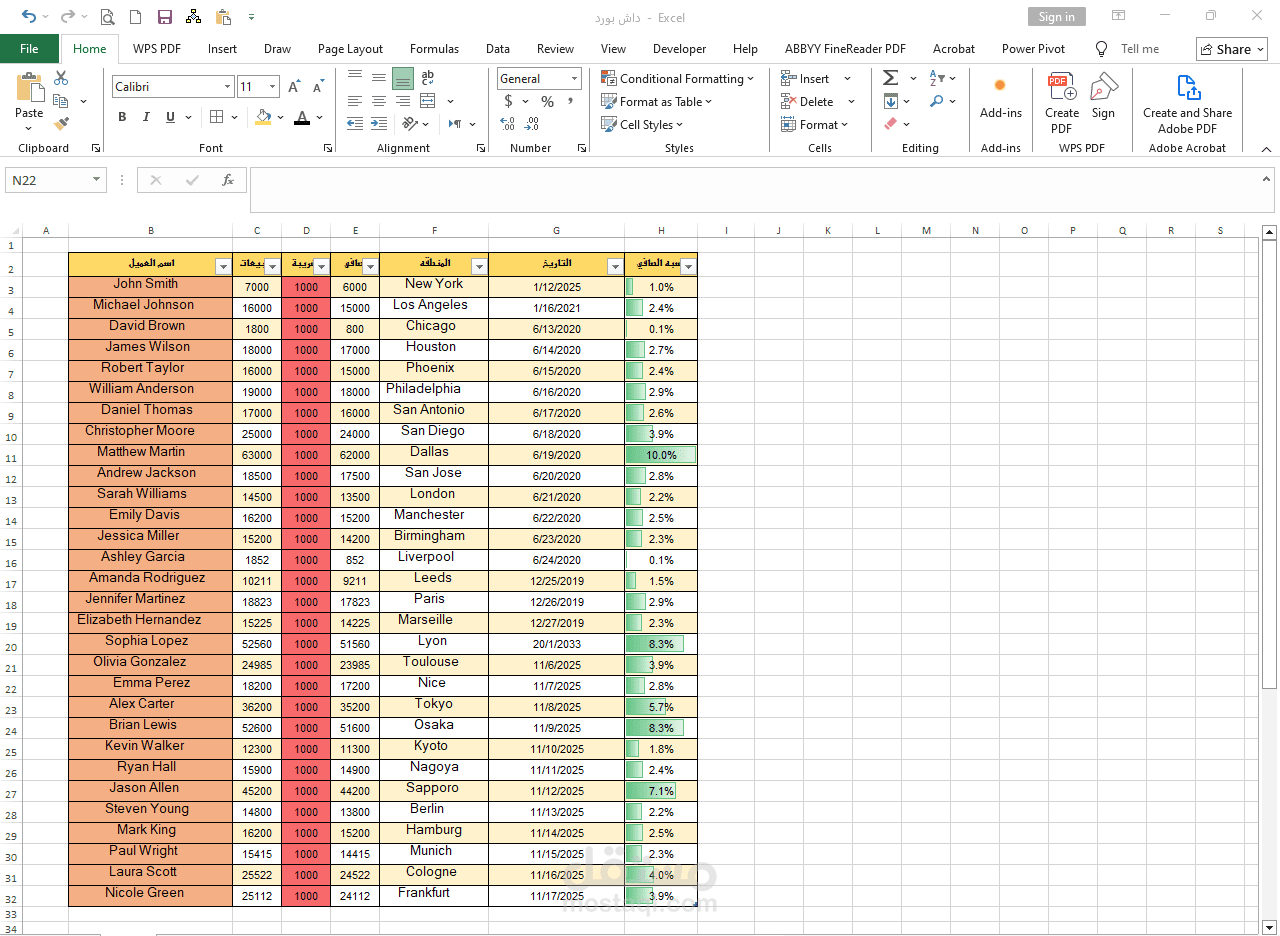Click the Increase Decimal icon
Viewport: 1280px width, 936px height.
(509, 125)
